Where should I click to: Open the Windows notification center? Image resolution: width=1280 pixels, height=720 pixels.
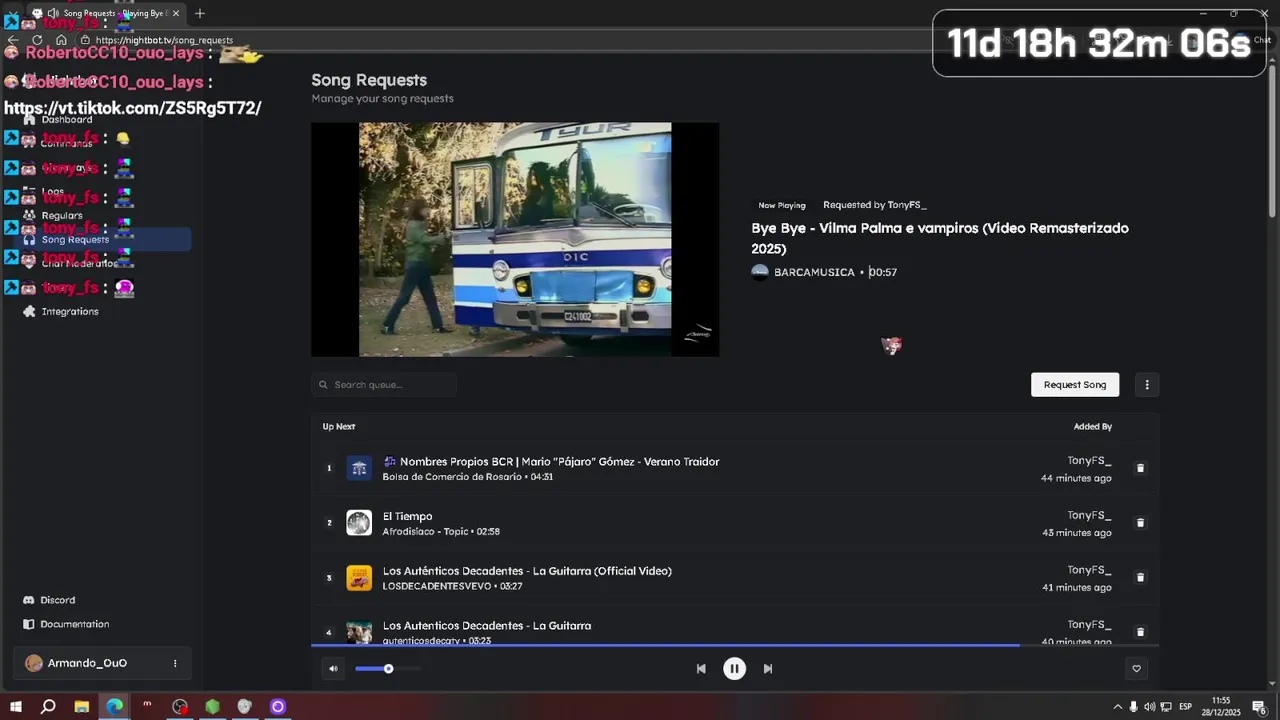click(x=1259, y=707)
